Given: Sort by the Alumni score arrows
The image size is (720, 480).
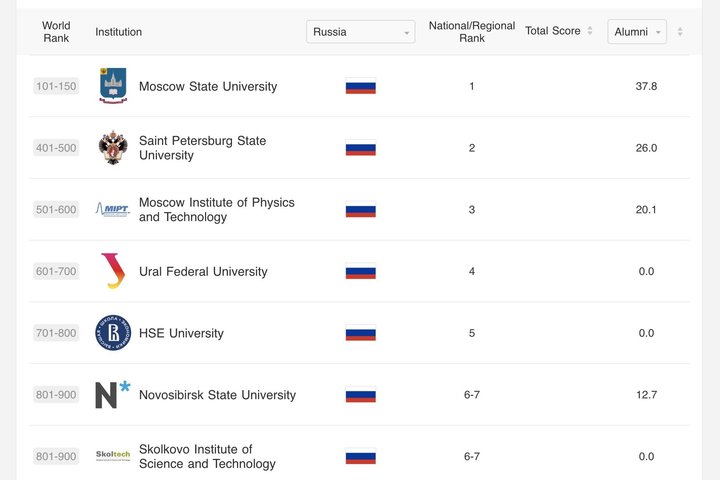Looking at the screenshot, I should coord(680,32).
